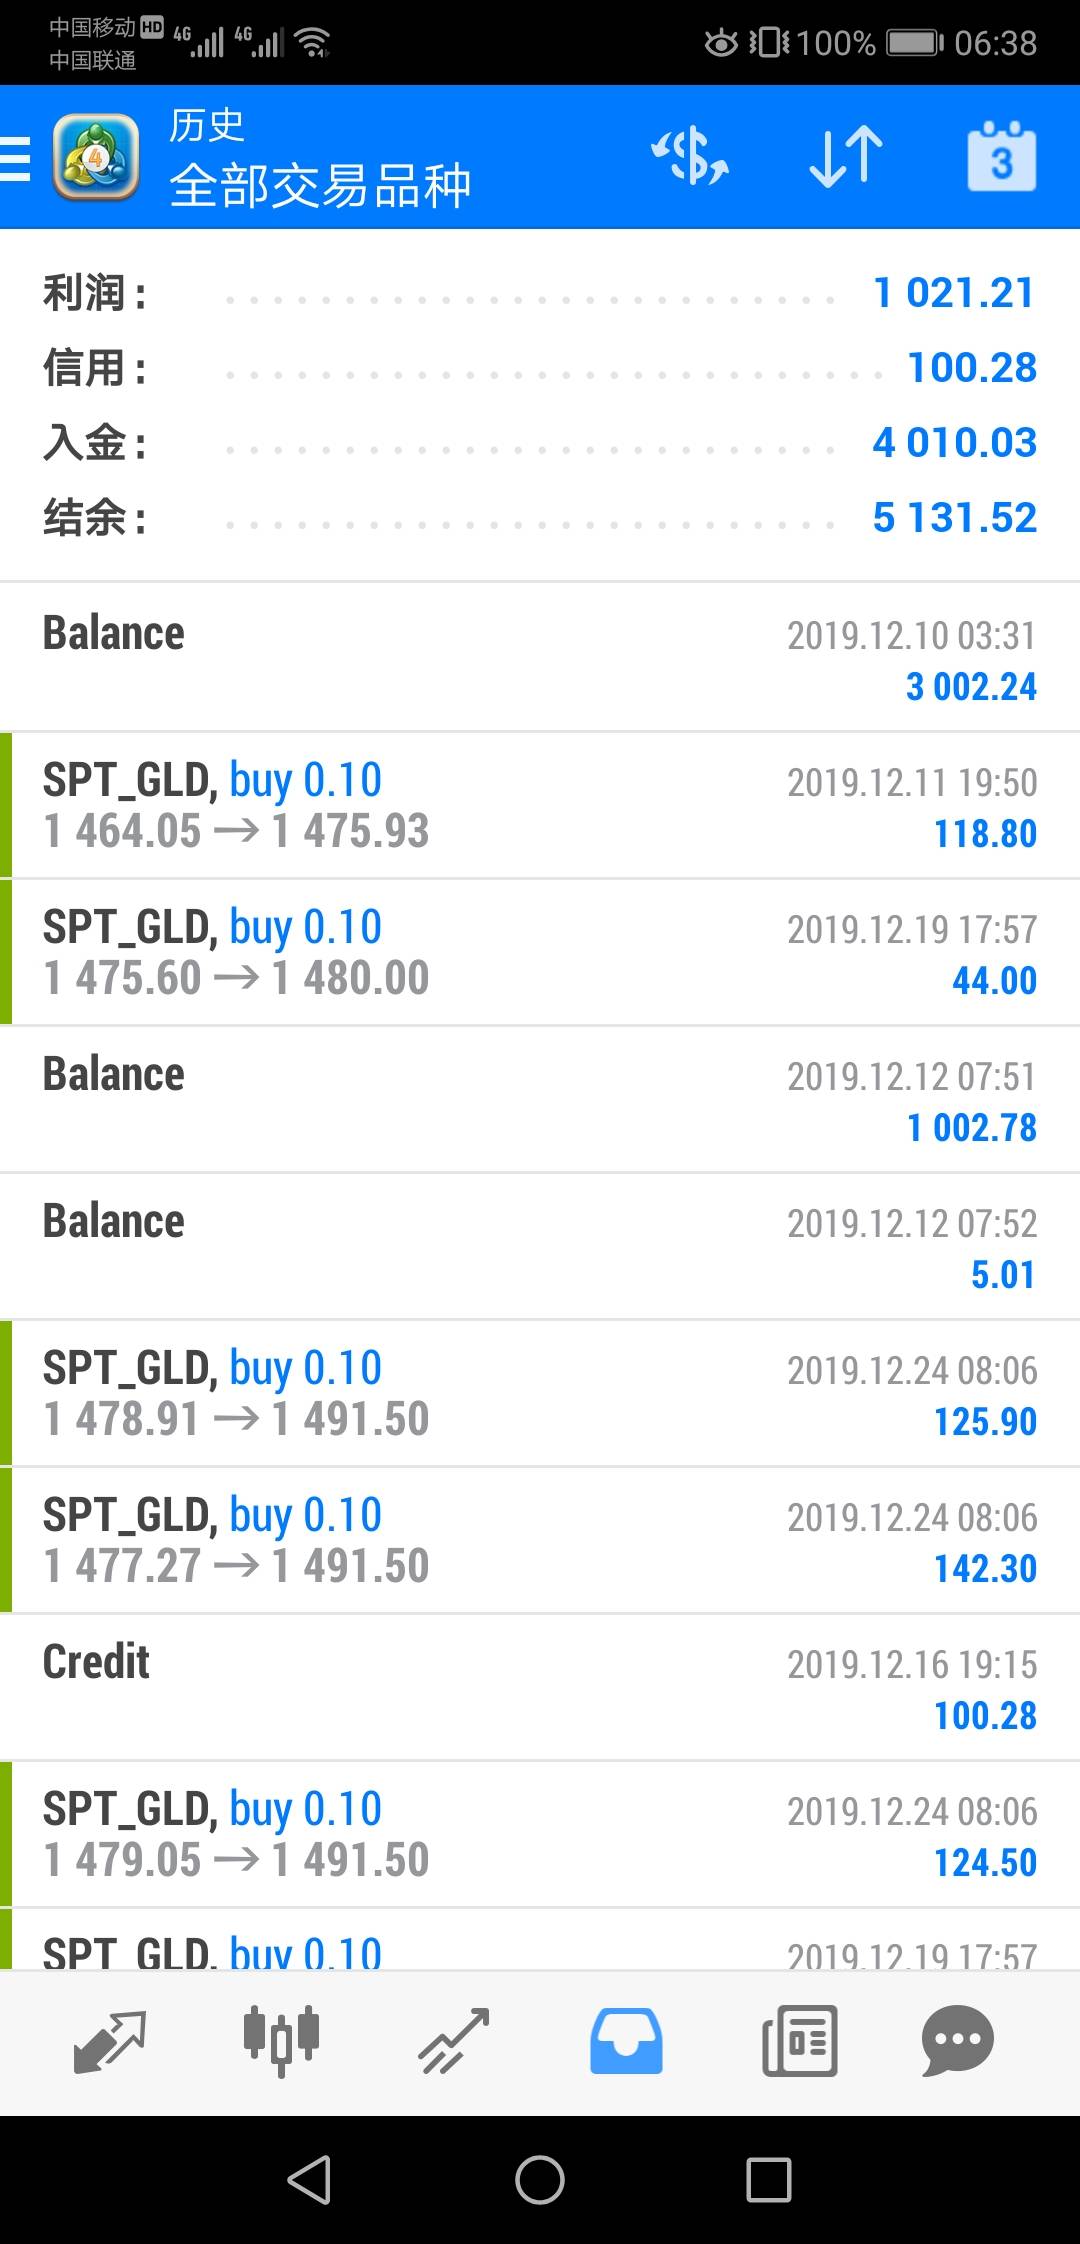Tap the MetaTrader 4 app logo
This screenshot has height=2244, width=1080.
tap(95, 158)
